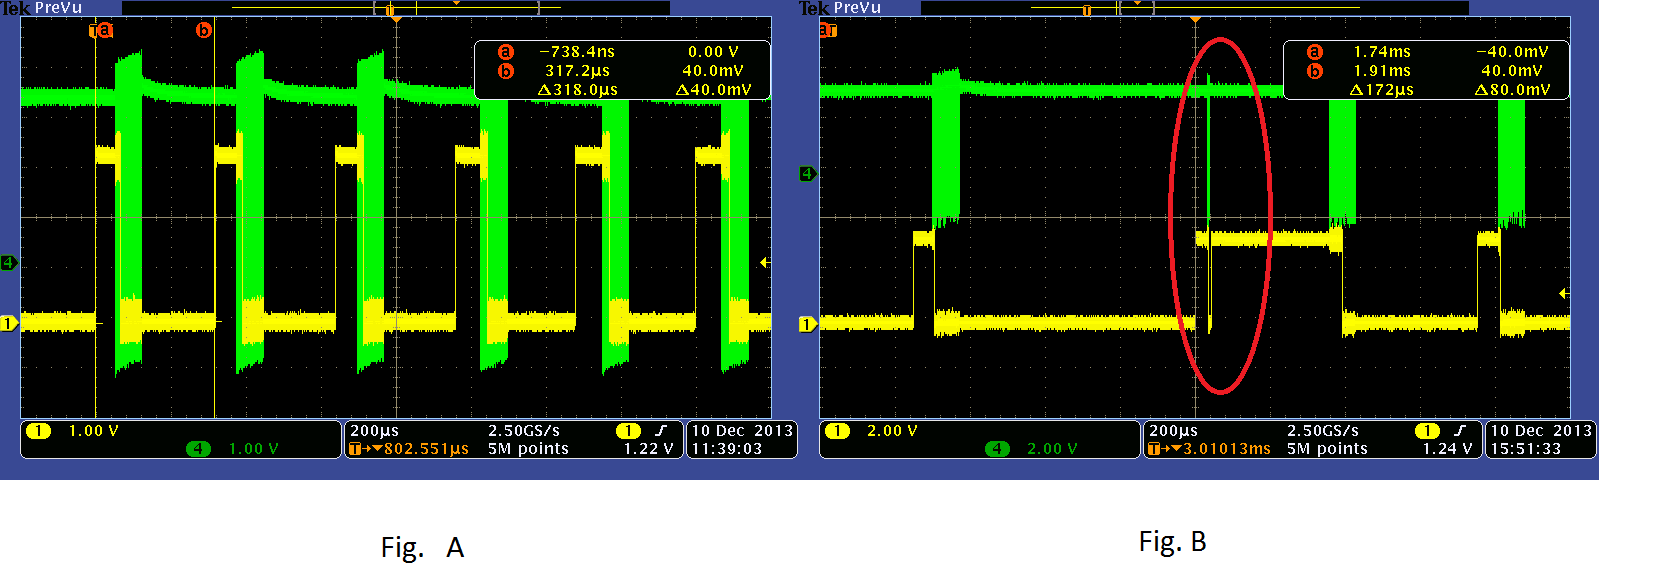Viewport: 1669px width, 584px height.
Task: Click the 11:39:03 timestamp
Action: coord(727,449)
